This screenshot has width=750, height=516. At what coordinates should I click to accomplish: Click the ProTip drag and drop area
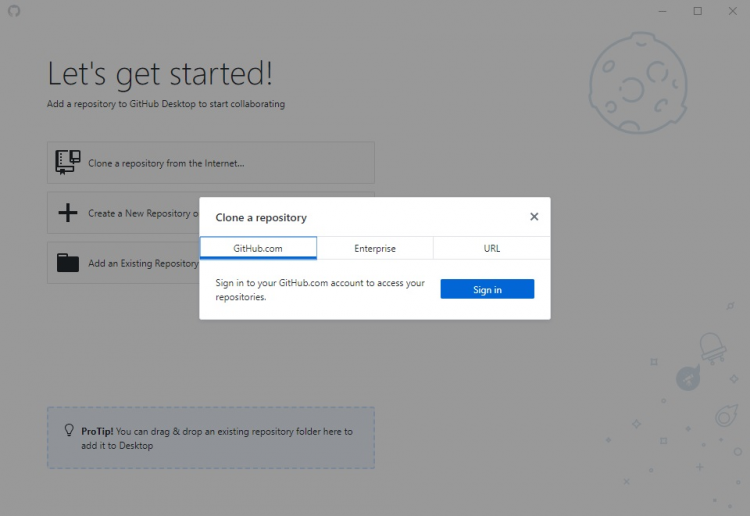(210, 438)
